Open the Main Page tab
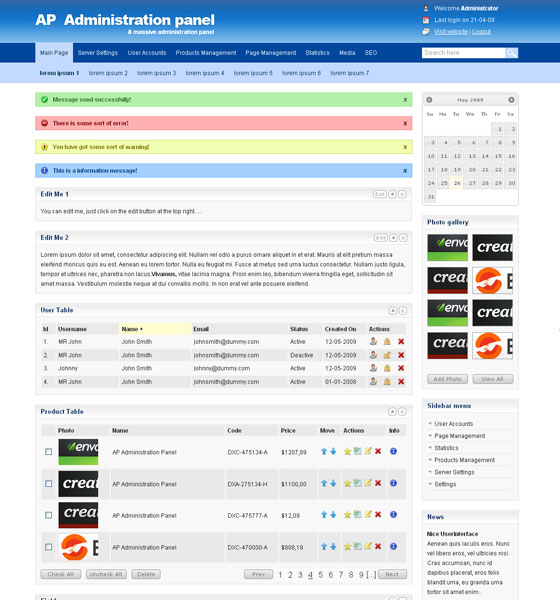560x600 pixels. (x=54, y=53)
